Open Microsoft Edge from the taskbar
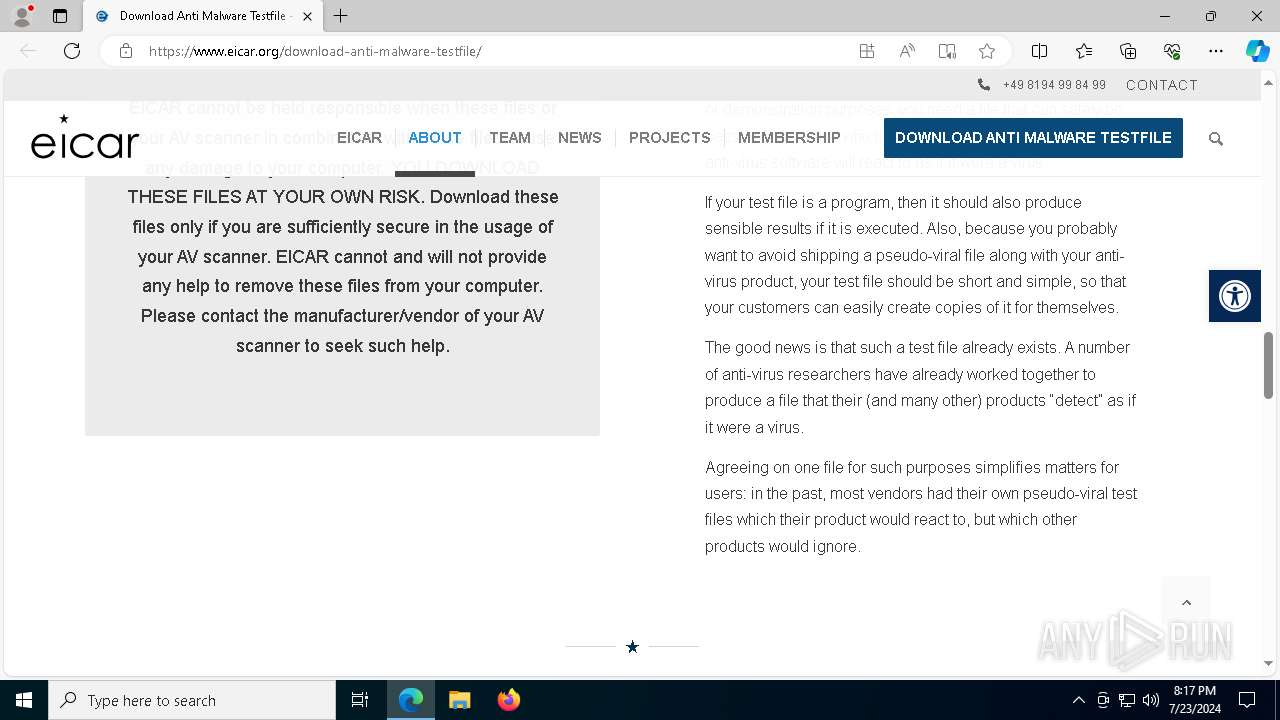This screenshot has width=1280, height=720. click(411, 700)
